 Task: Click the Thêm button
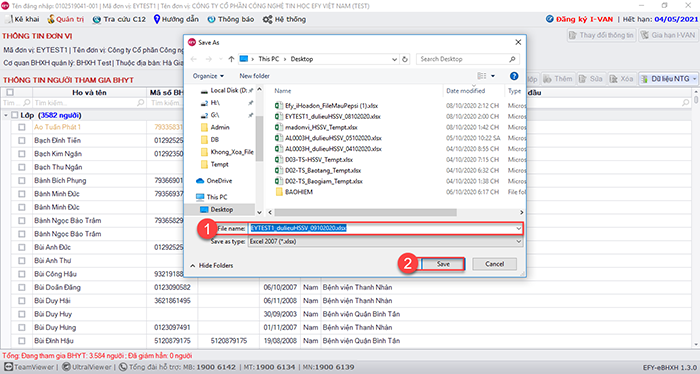[558, 79]
